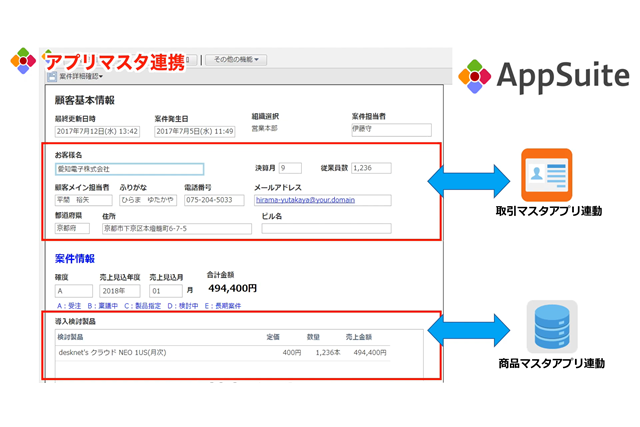
Task: Click the 決算月 field showing 9
Action: 290,168
